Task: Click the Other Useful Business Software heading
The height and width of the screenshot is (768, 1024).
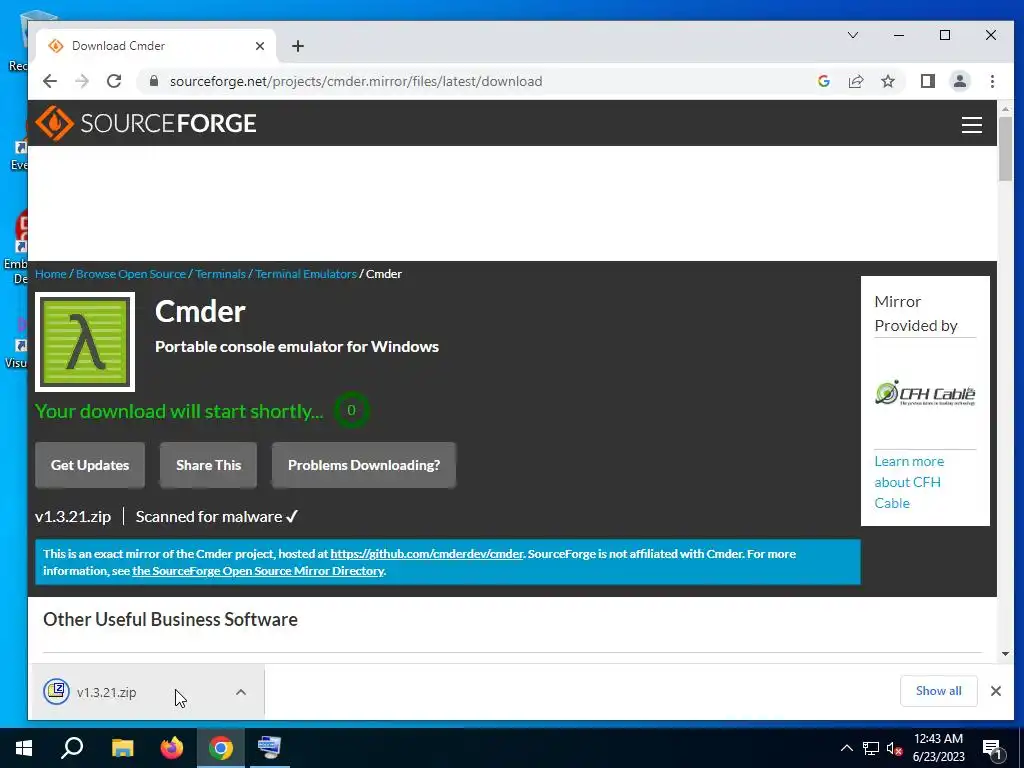Action: (170, 619)
